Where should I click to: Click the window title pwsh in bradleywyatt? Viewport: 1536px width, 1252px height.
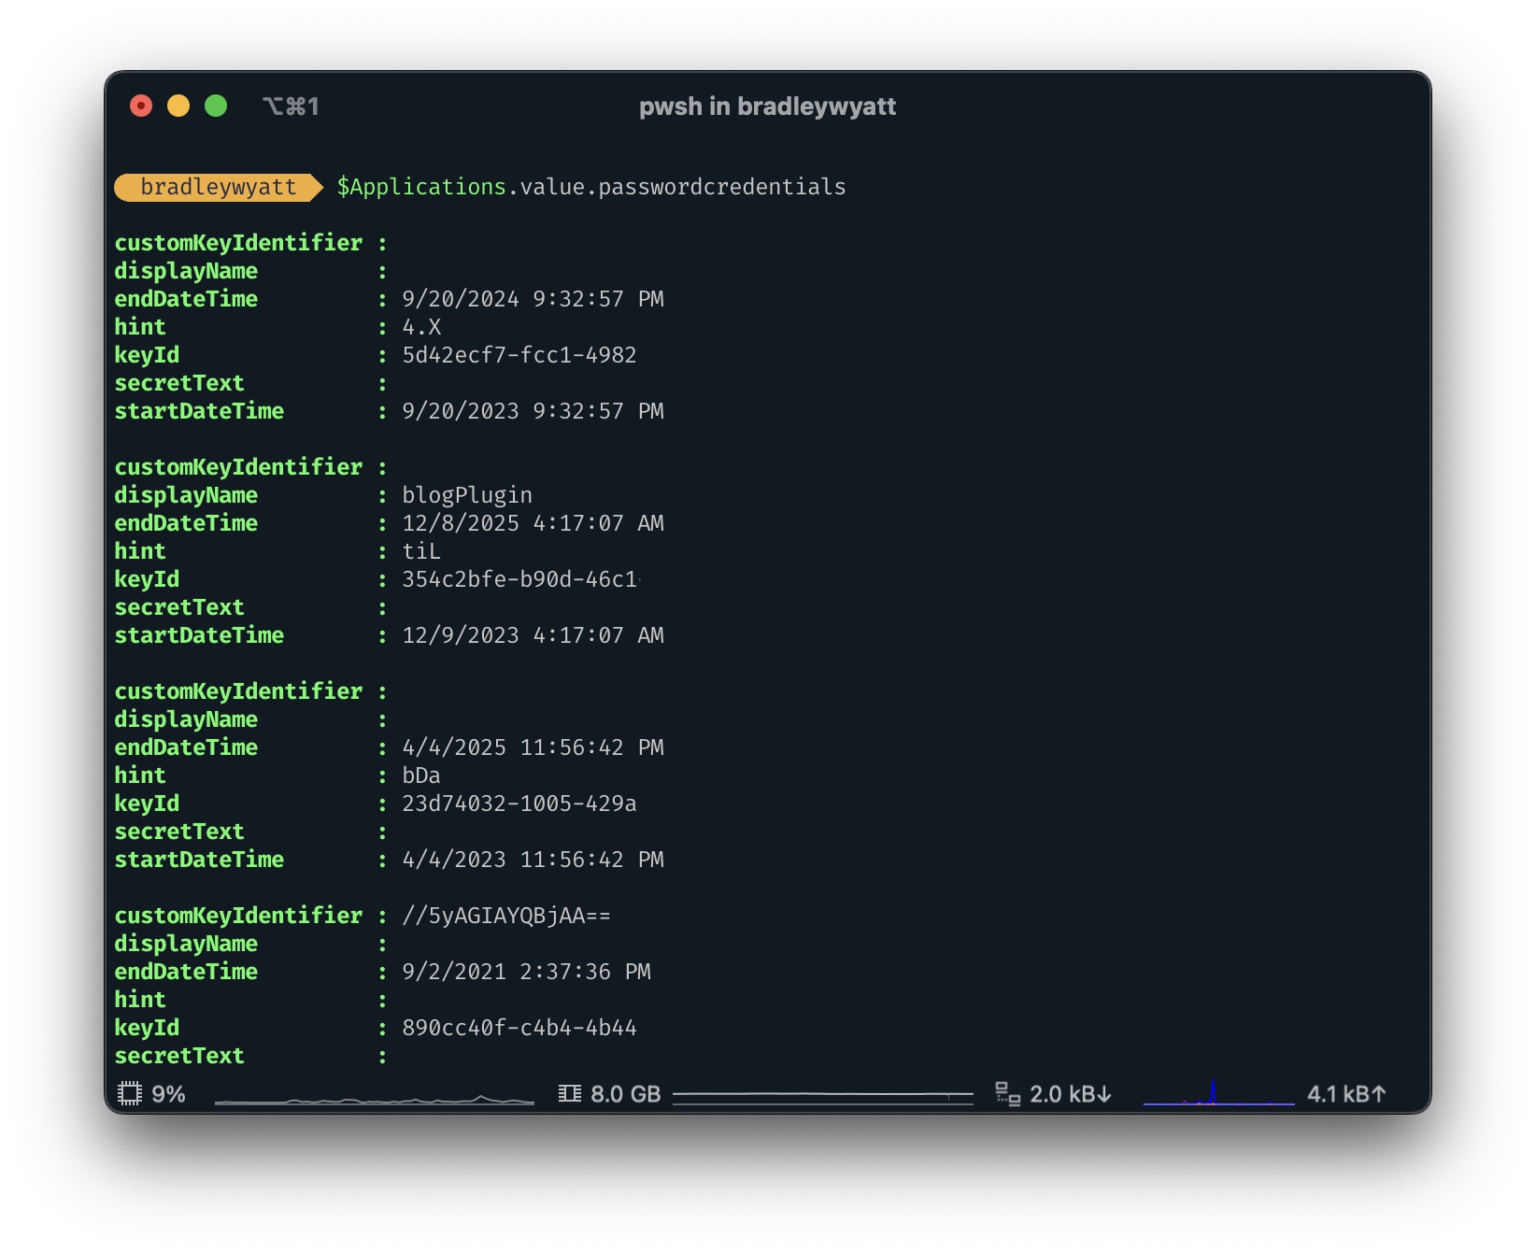pos(767,106)
